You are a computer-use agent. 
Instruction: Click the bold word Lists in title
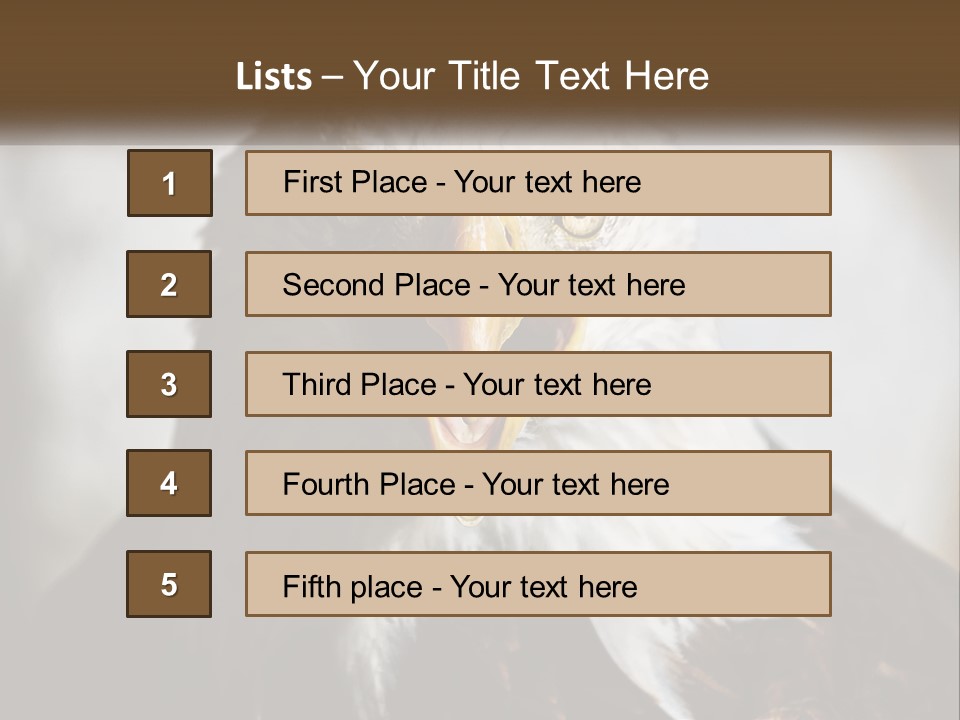(x=274, y=77)
